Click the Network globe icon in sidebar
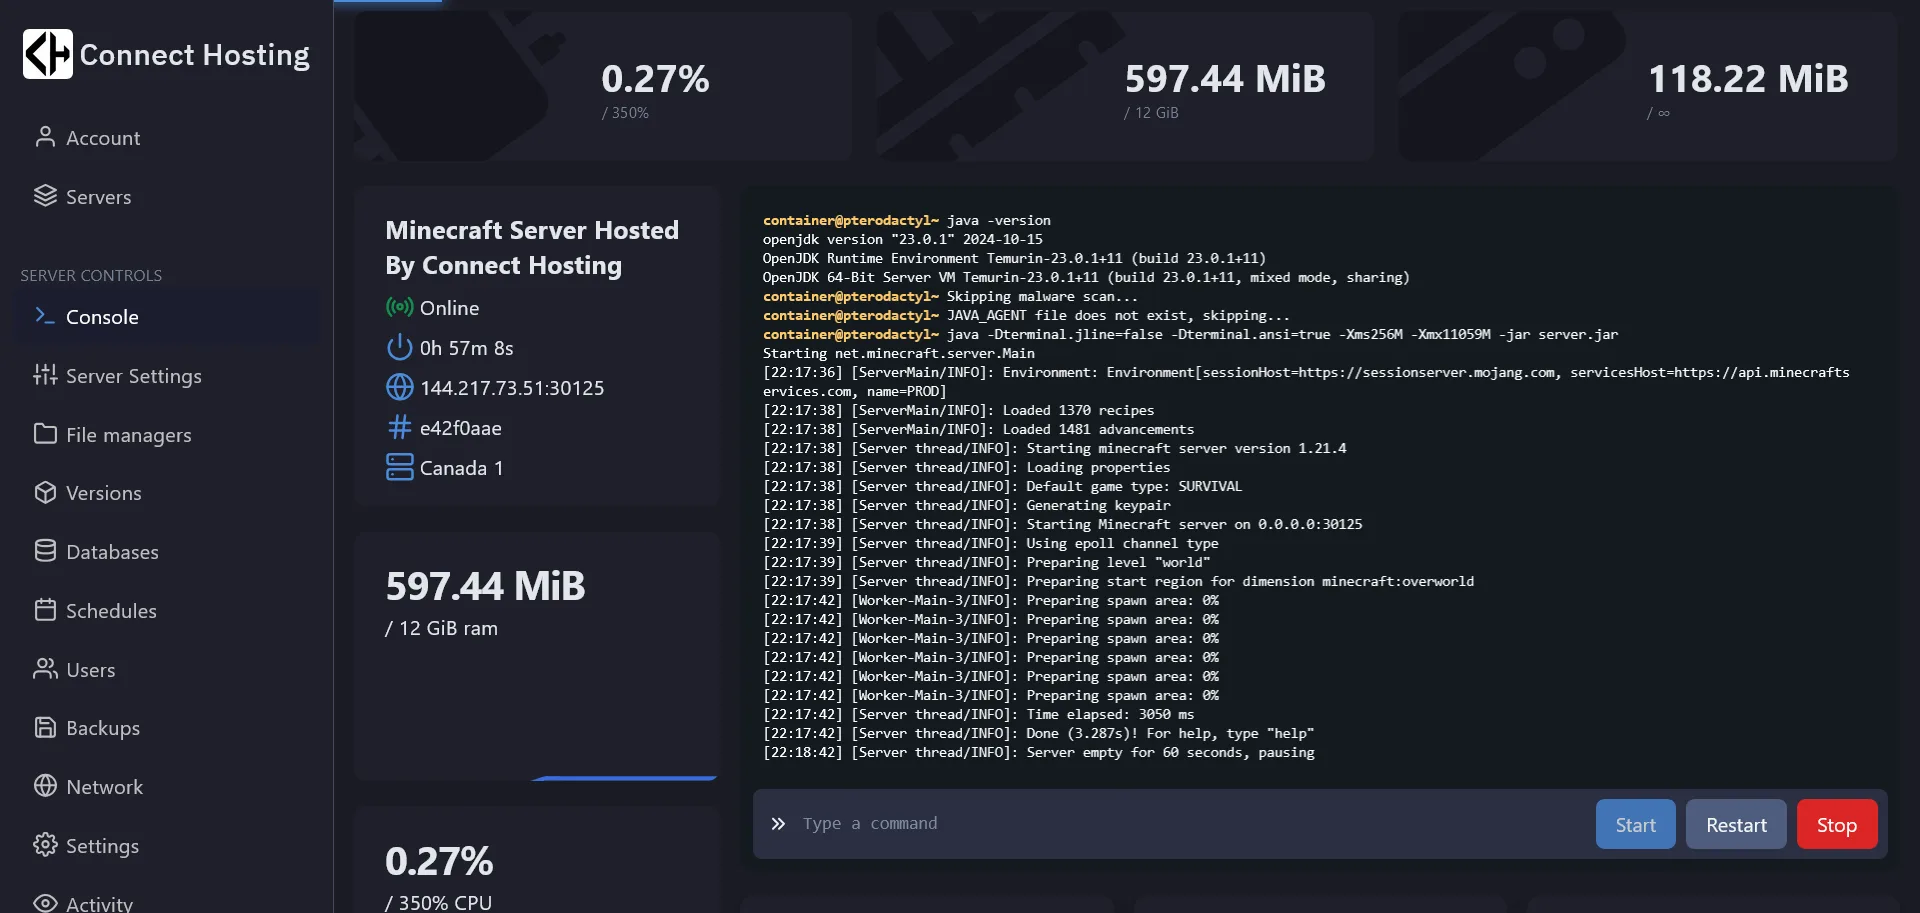The height and width of the screenshot is (913, 1920). tap(45, 786)
